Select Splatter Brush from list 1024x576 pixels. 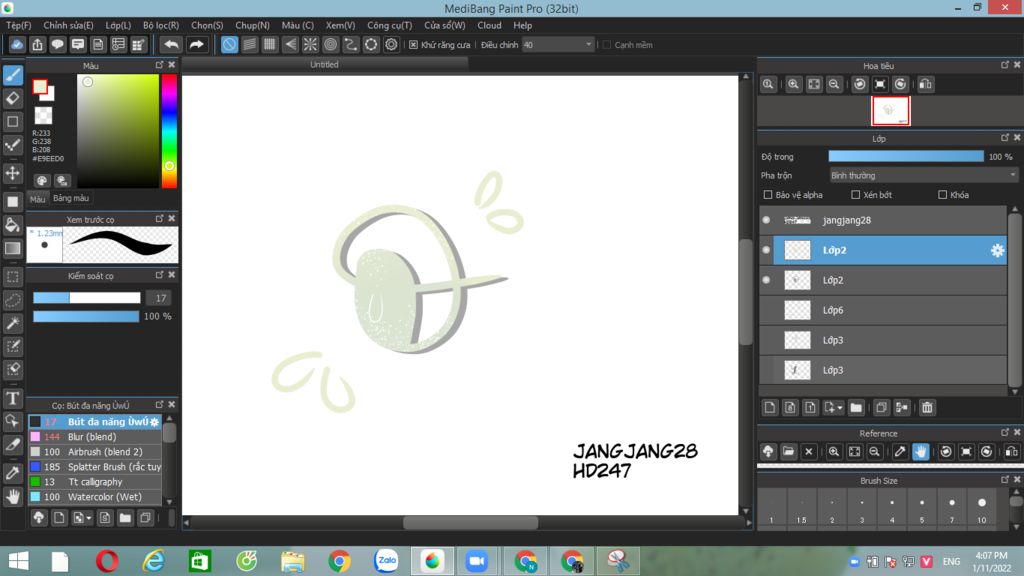(95, 467)
